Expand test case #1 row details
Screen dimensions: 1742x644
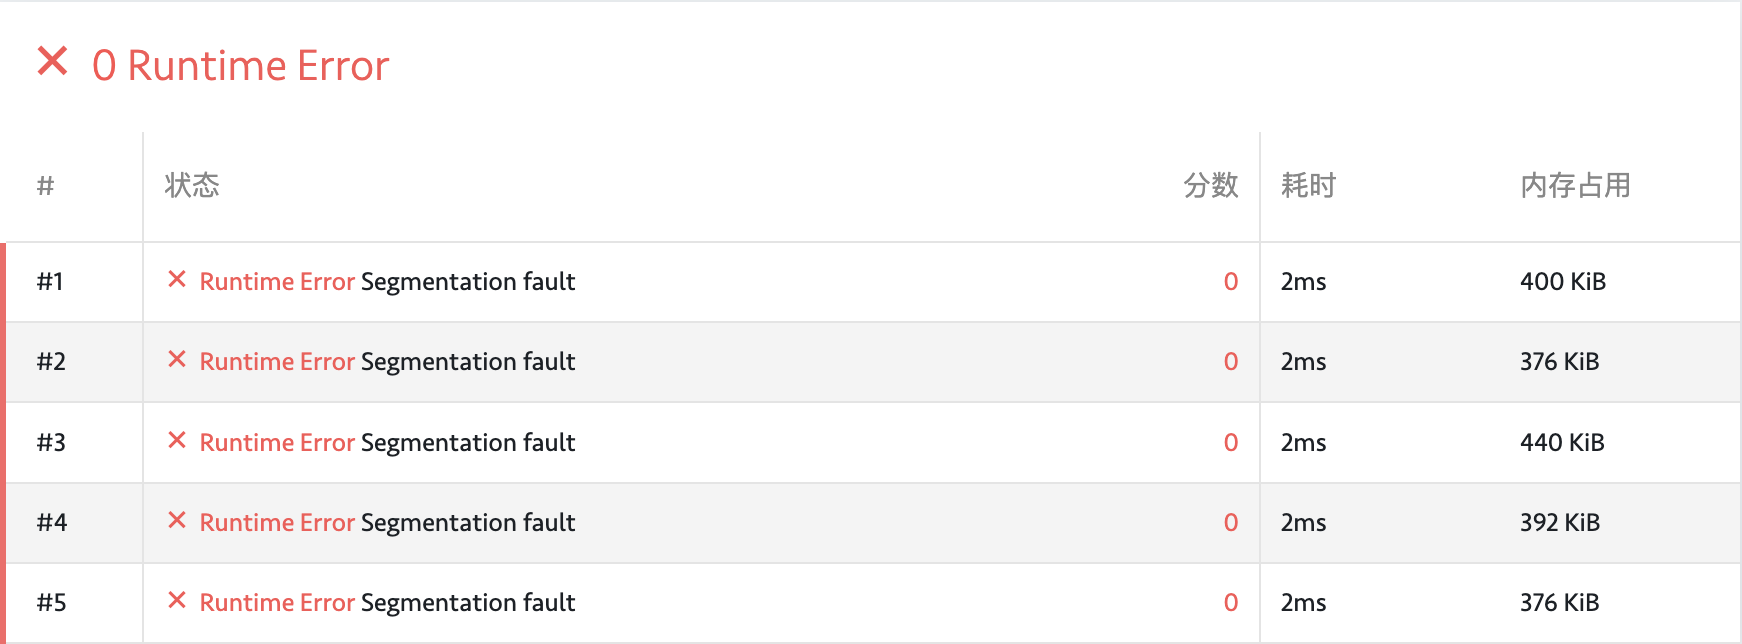pyautogui.click(x=871, y=282)
